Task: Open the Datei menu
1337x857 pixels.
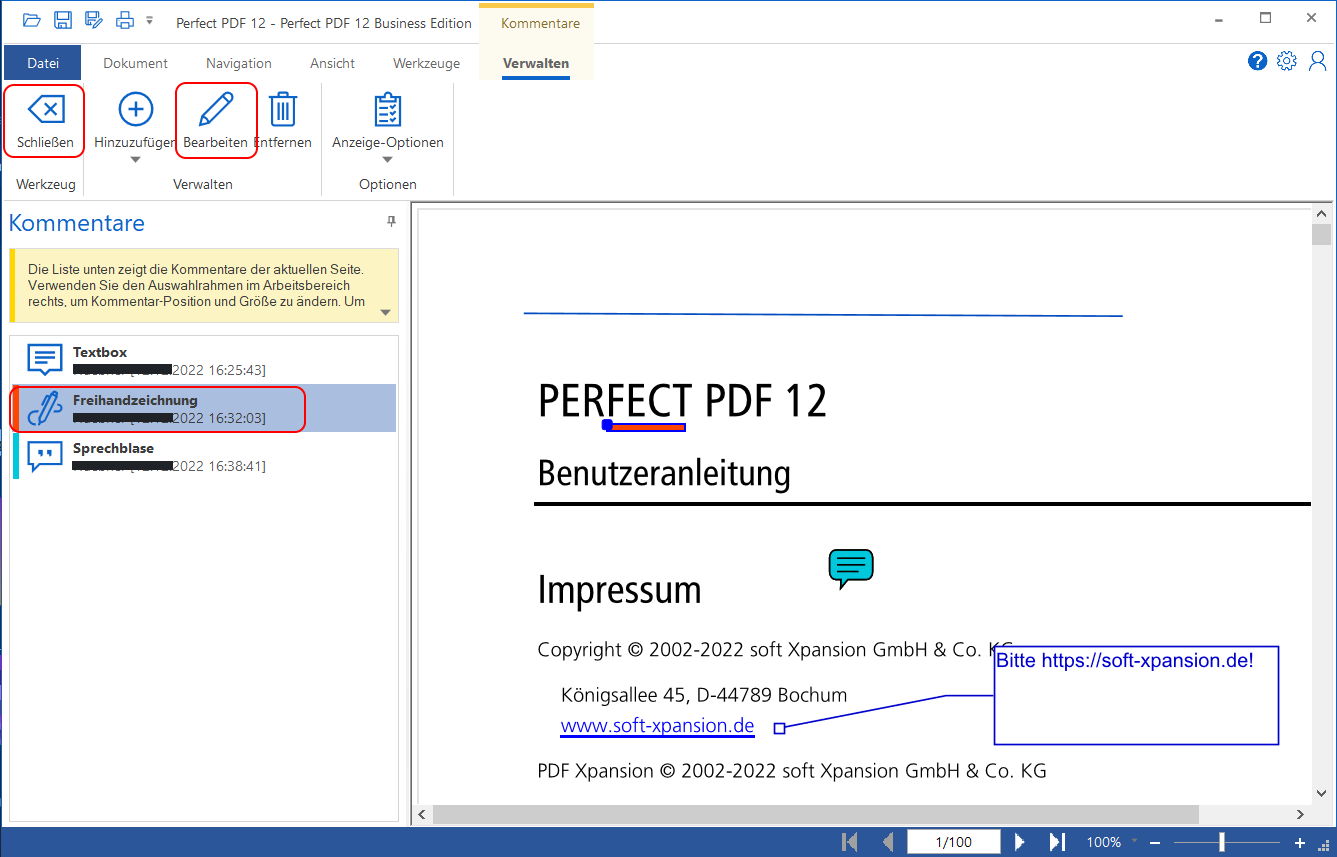Action: (x=43, y=63)
